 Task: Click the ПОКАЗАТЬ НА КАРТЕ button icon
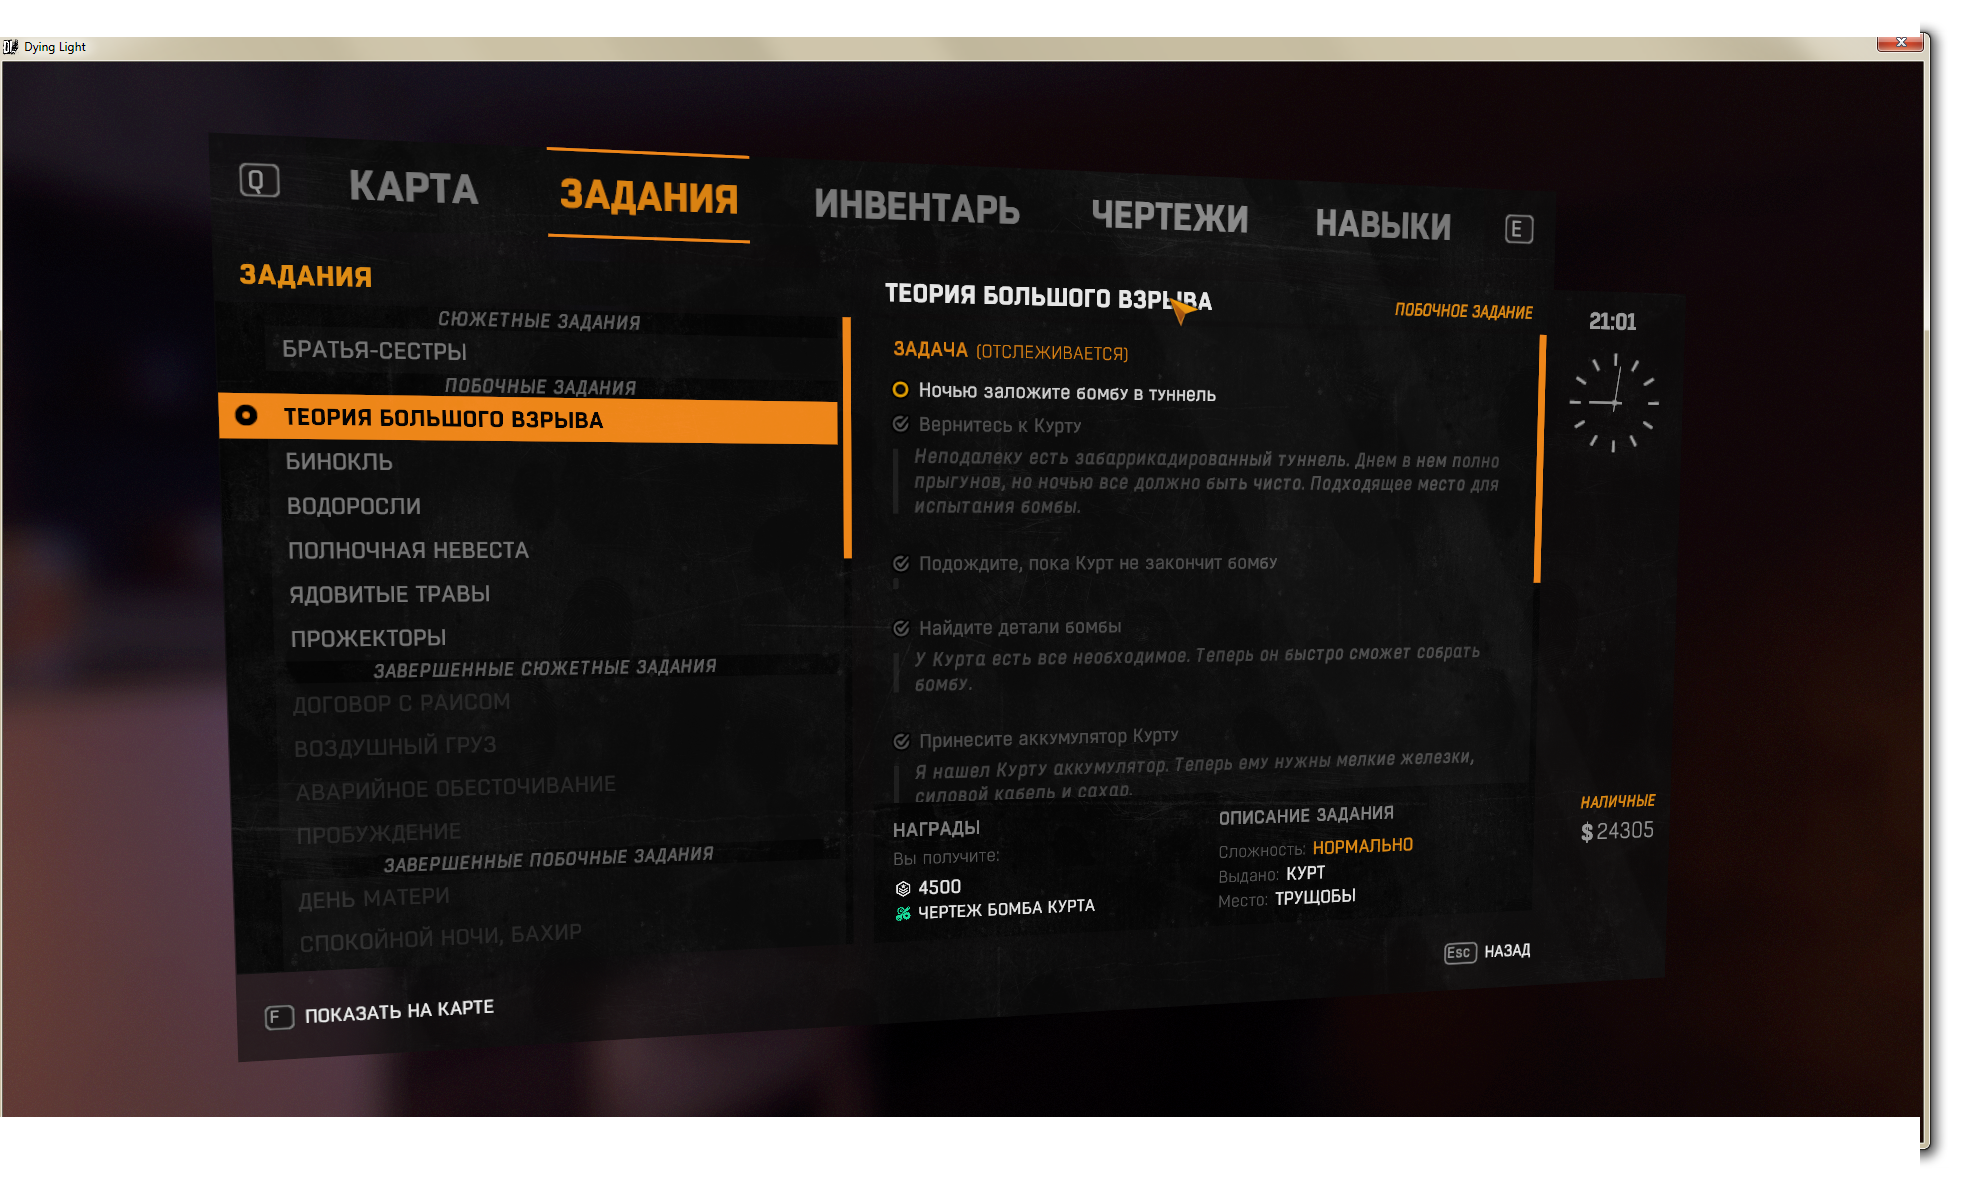[275, 1010]
